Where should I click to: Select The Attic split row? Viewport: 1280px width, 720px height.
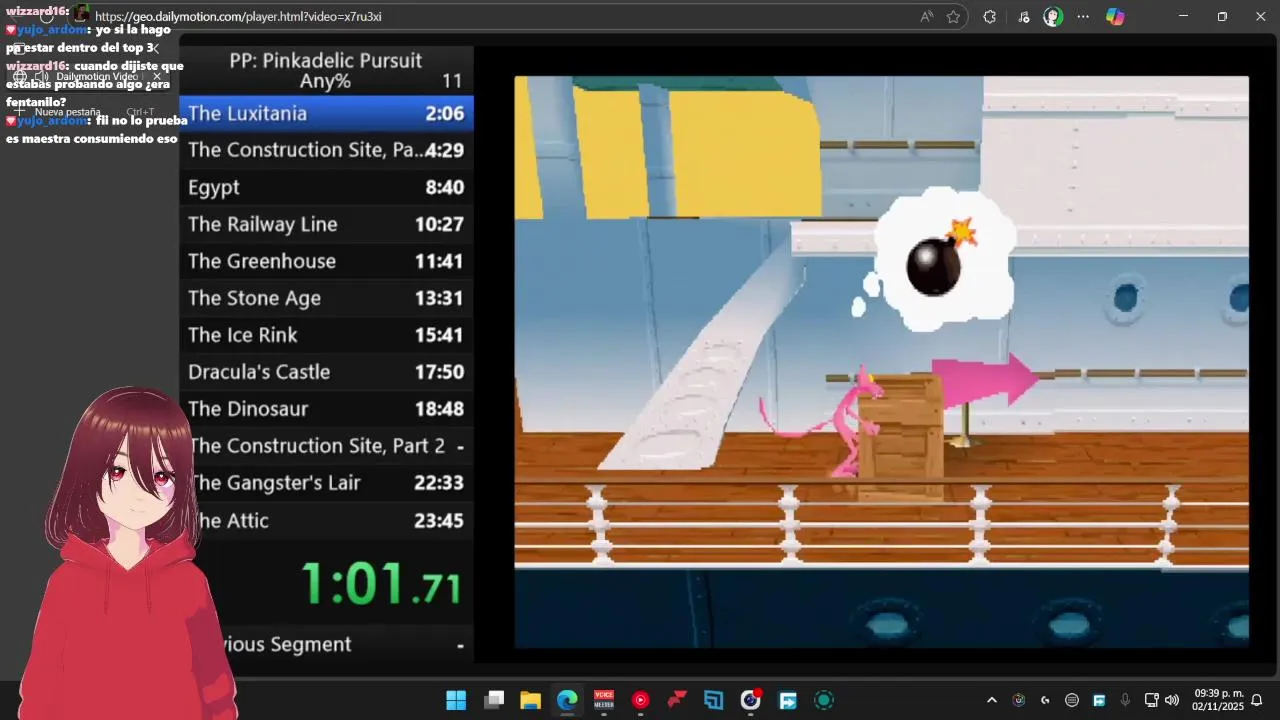point(326,520)
